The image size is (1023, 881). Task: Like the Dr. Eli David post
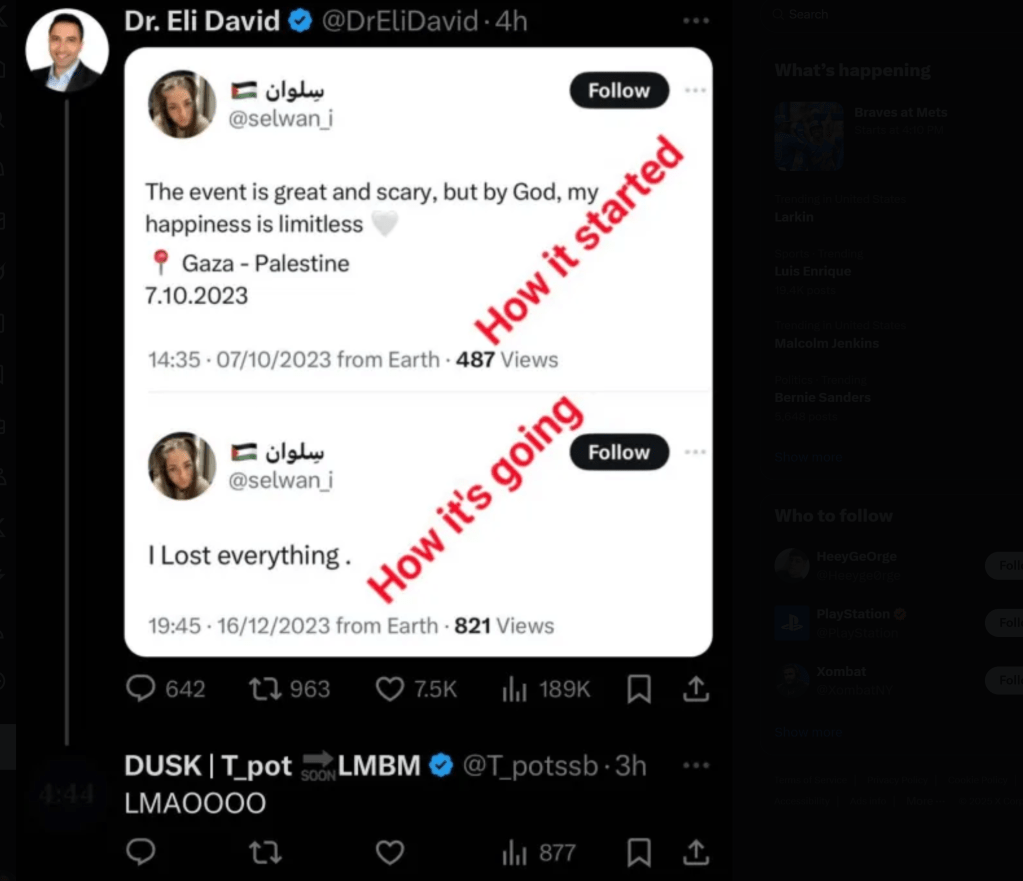(x=416, y=689)
